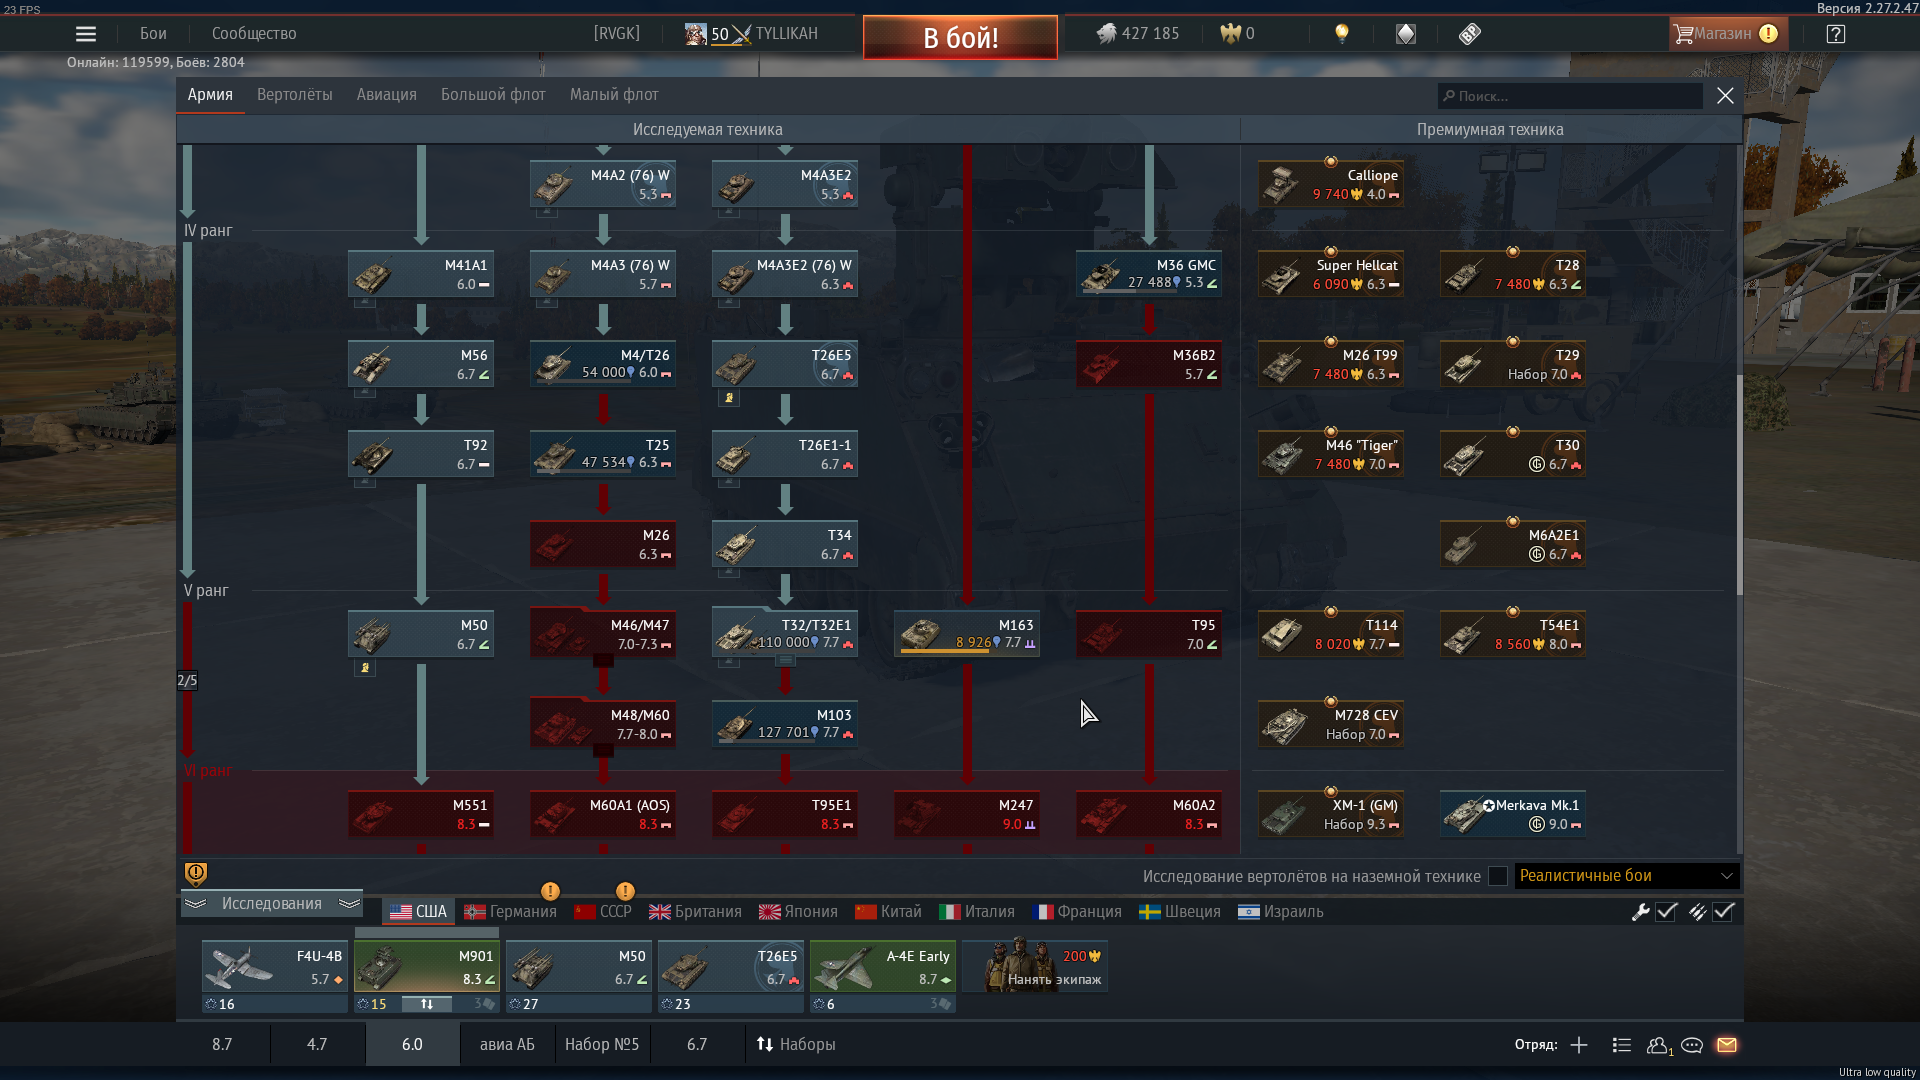Select the T114 premium vehicle
Image resolution: width=1920 pixels, height=1080 pixels.
coord(1330,634)
